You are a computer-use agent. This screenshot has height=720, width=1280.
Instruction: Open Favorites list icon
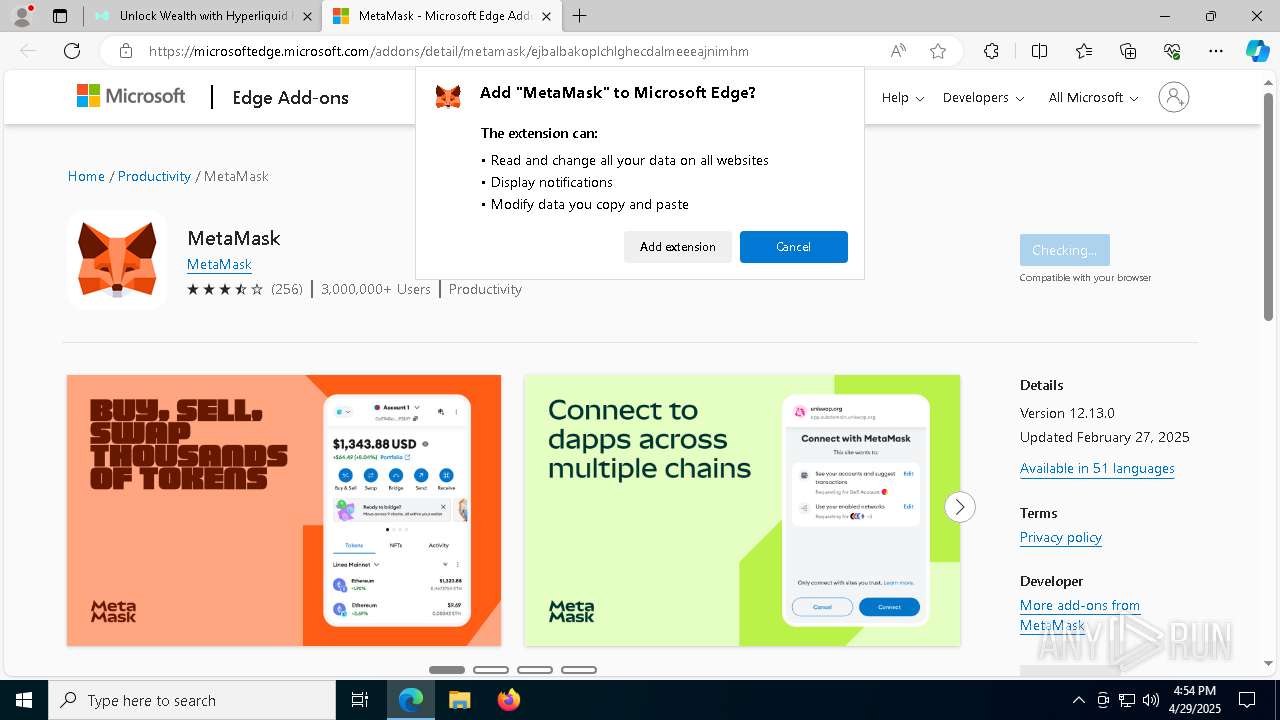tap(1084, 51)
